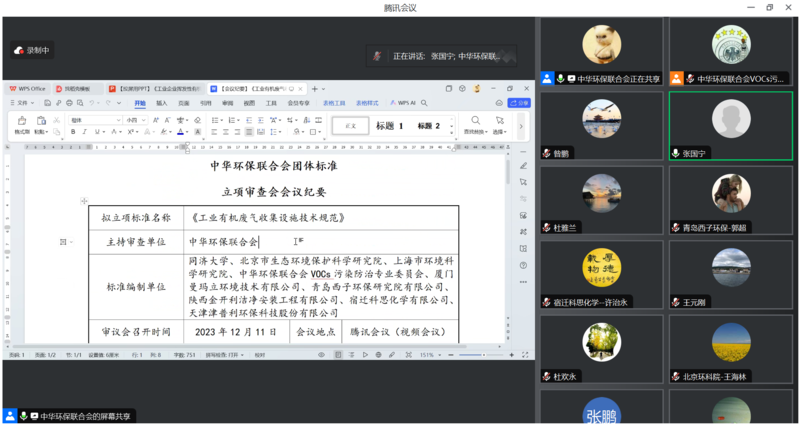
Task: Click the align right icon
Action: [x=237, y=132]
